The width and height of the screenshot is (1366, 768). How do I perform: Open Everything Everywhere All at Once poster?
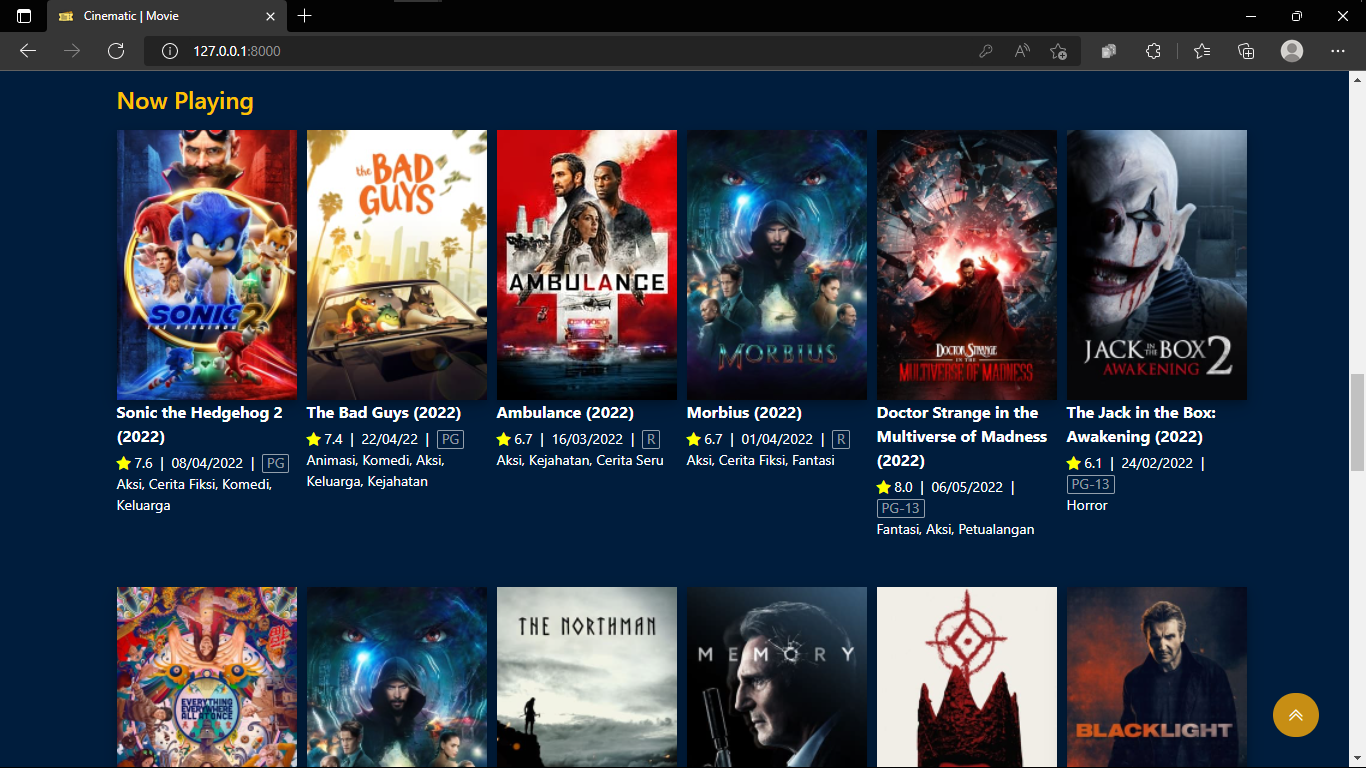click(207, 677)
